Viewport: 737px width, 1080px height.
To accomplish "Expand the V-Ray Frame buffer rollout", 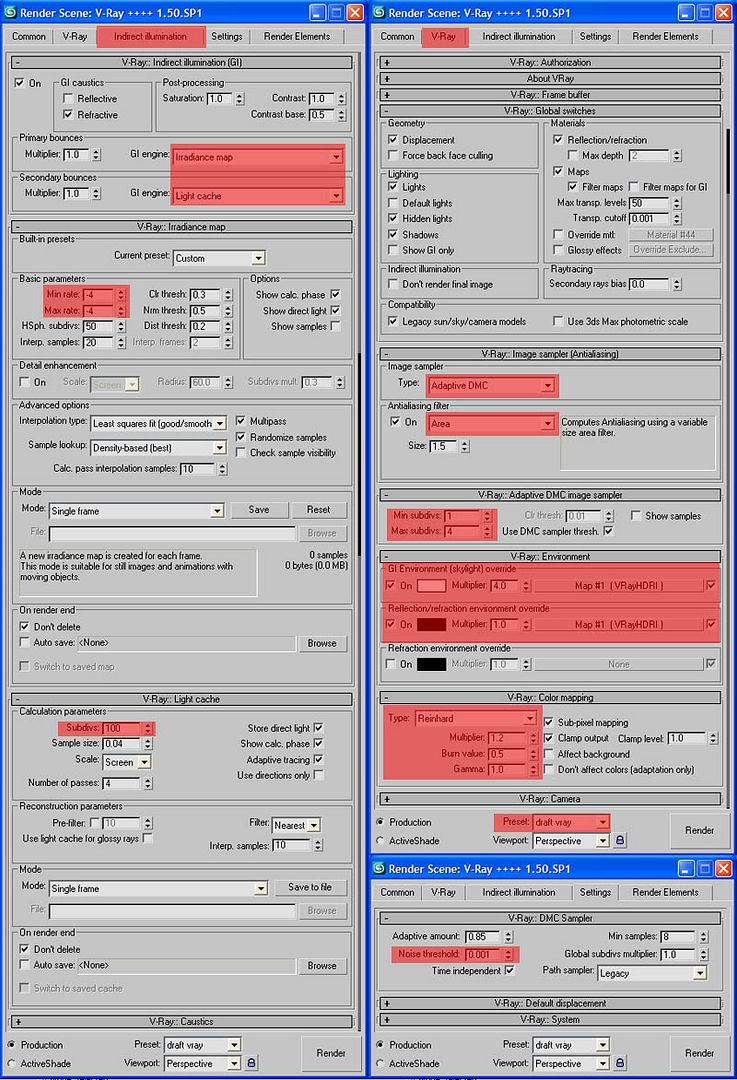I will coord(550,94).
